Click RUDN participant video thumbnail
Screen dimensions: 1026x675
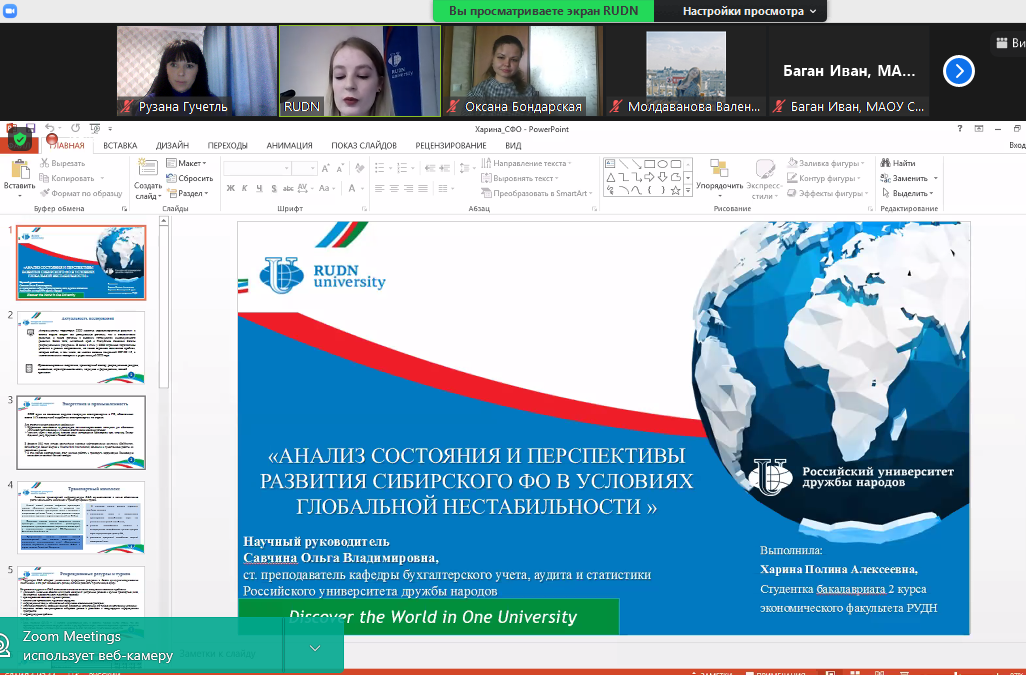coord(360,71)
